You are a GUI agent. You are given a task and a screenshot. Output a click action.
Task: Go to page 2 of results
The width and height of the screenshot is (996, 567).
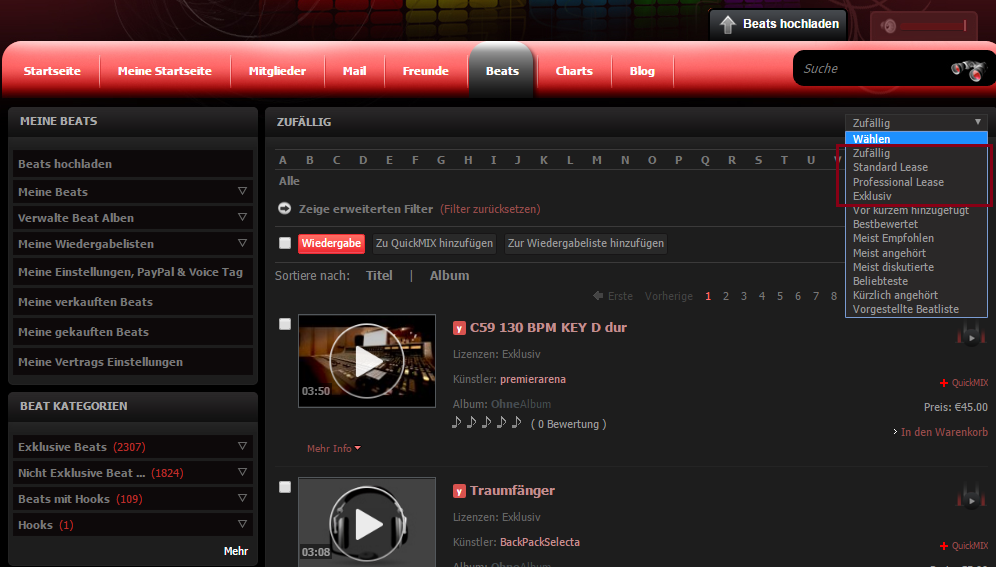tap(725, 296)
